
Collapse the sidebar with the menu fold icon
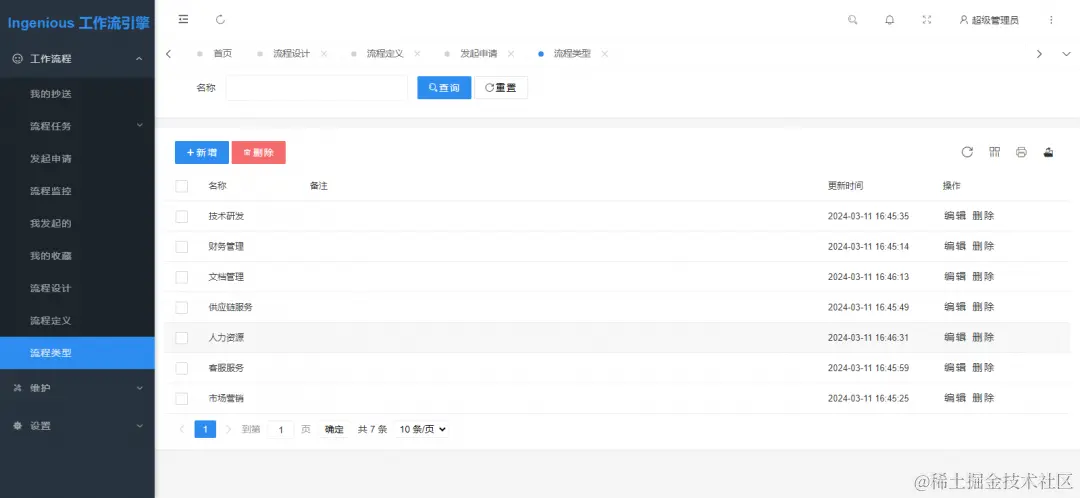click(x=183, y=20)
